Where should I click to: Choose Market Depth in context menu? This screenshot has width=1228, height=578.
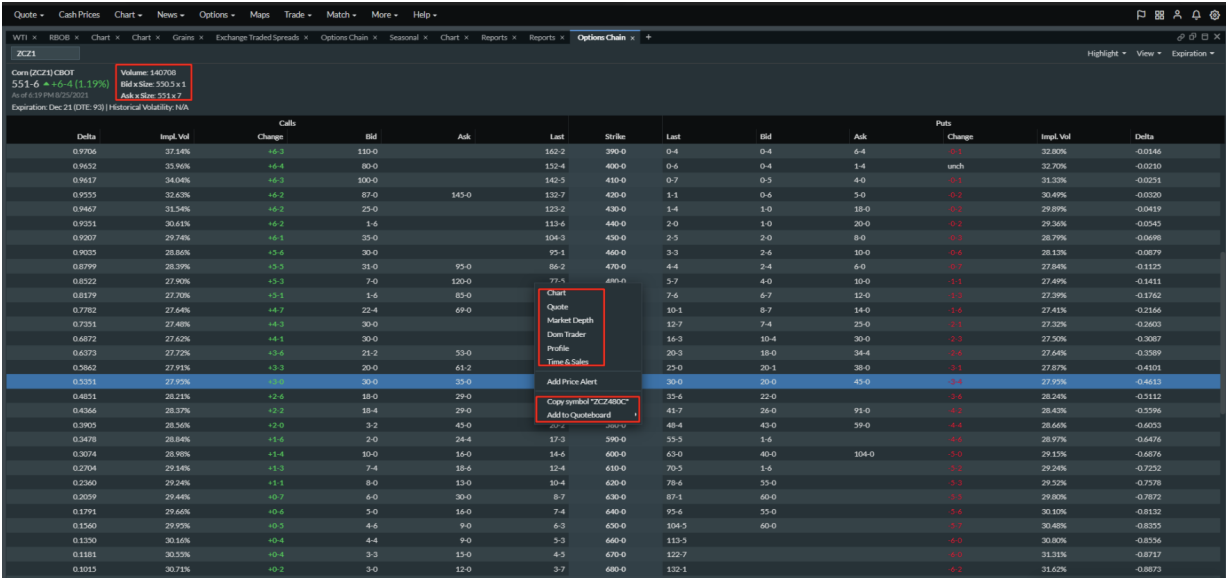[x=570, y=320]
